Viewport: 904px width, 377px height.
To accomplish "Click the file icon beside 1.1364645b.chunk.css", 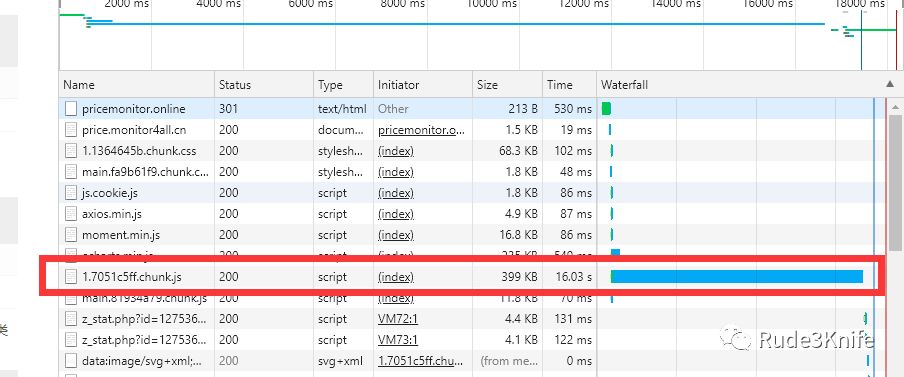I will [70, 151].
